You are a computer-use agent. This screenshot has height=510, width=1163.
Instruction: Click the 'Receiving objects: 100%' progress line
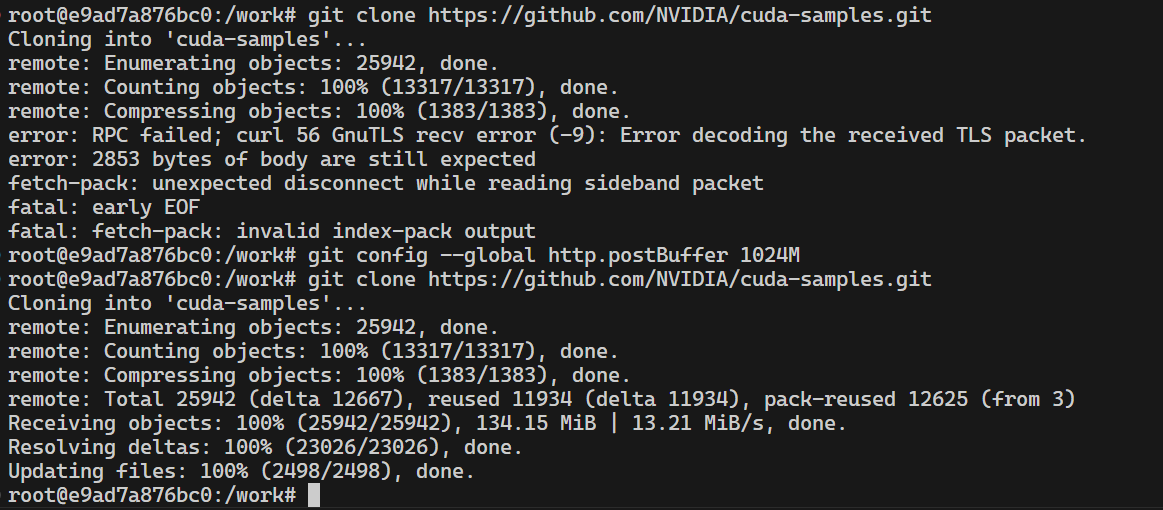point(427,424)
